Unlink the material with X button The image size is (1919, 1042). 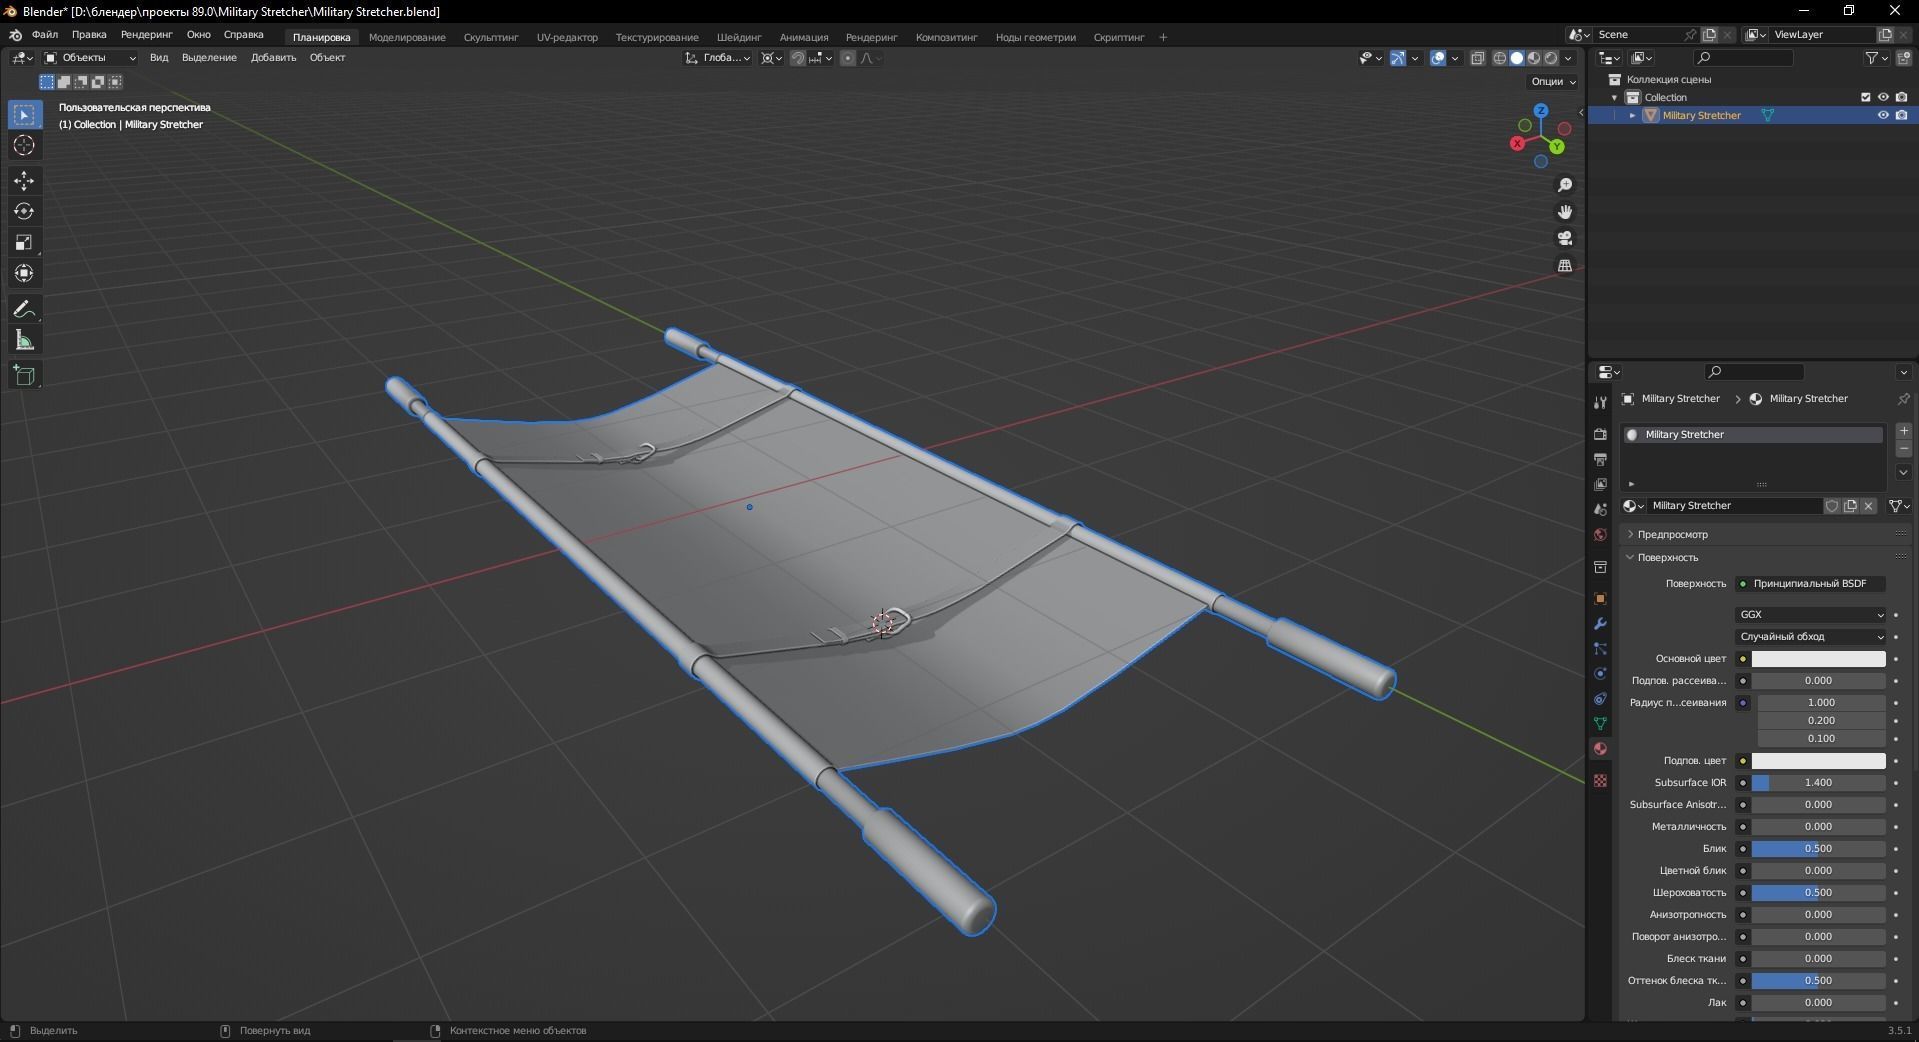click(x=1868, y=506)
